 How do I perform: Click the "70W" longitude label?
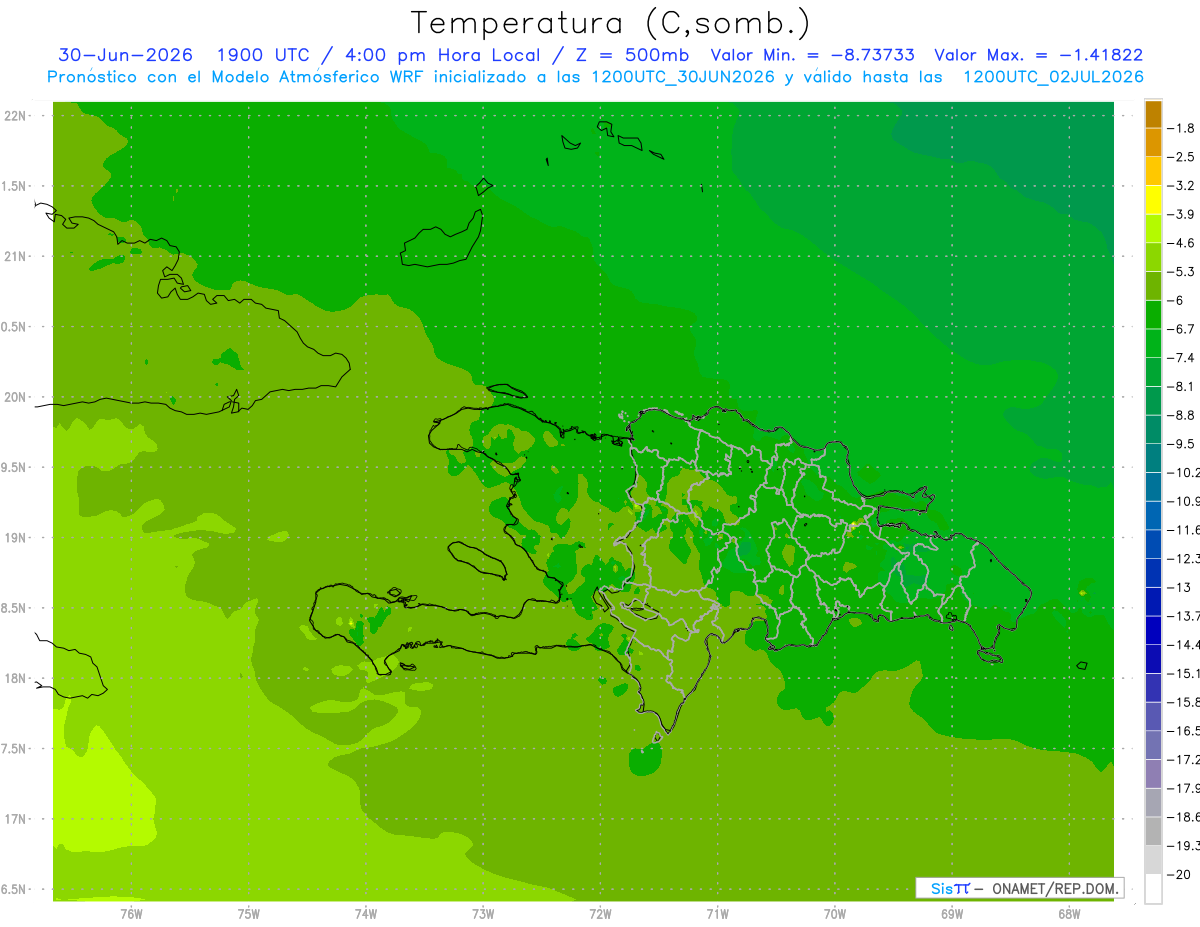pyautogui.click(x=834, y=913)
